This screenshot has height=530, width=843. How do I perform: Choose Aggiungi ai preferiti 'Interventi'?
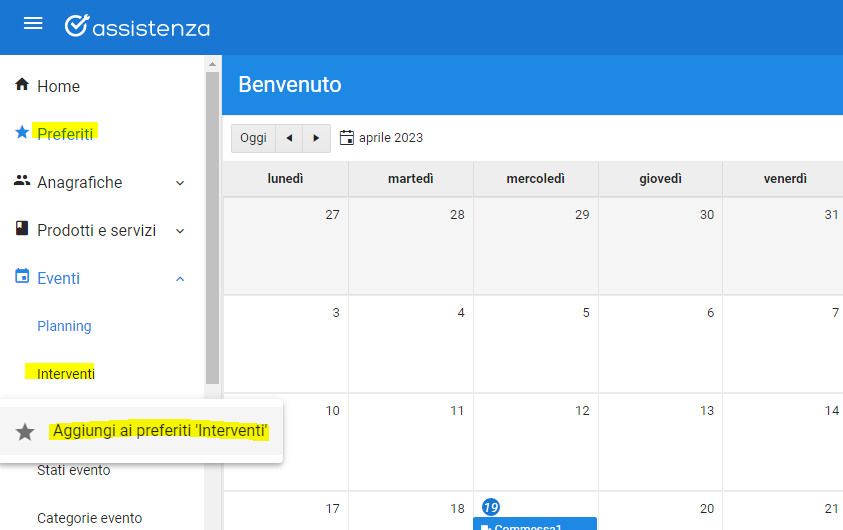point(160,431)
